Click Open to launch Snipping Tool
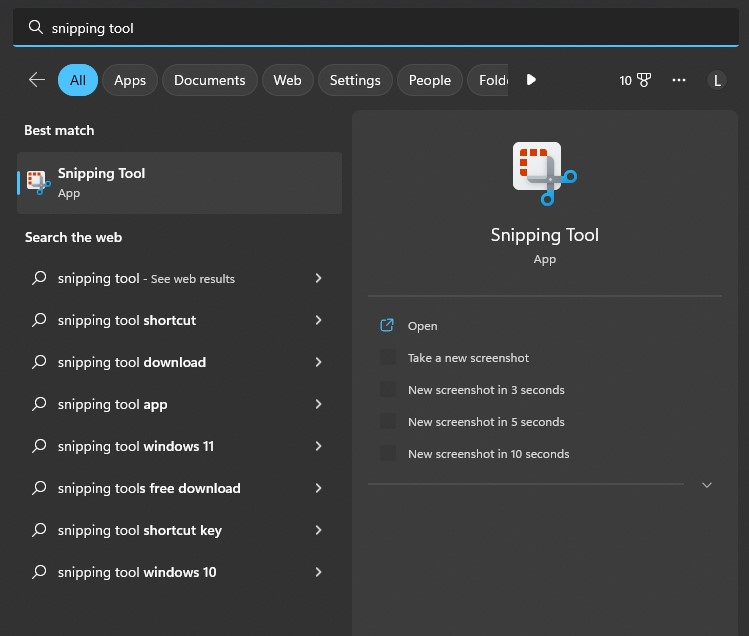749x636 pixels. [x=422, y=326]
